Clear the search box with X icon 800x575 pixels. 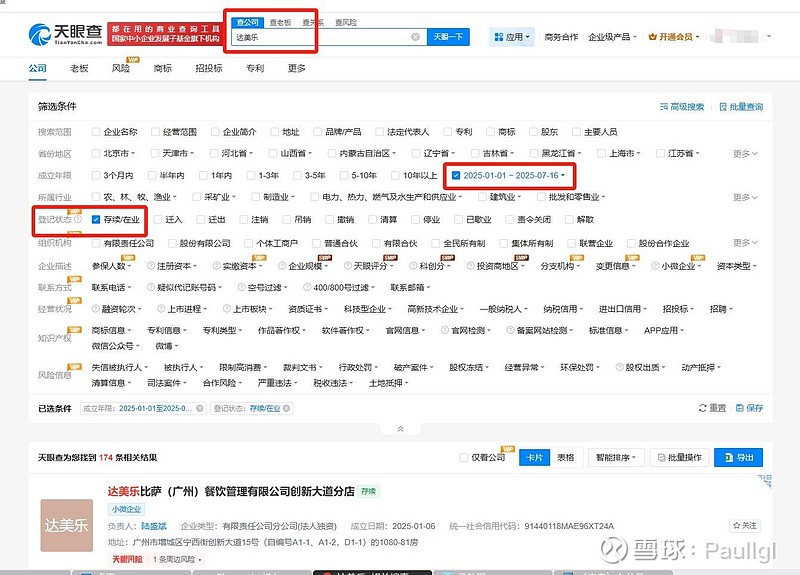coord(415,37)
